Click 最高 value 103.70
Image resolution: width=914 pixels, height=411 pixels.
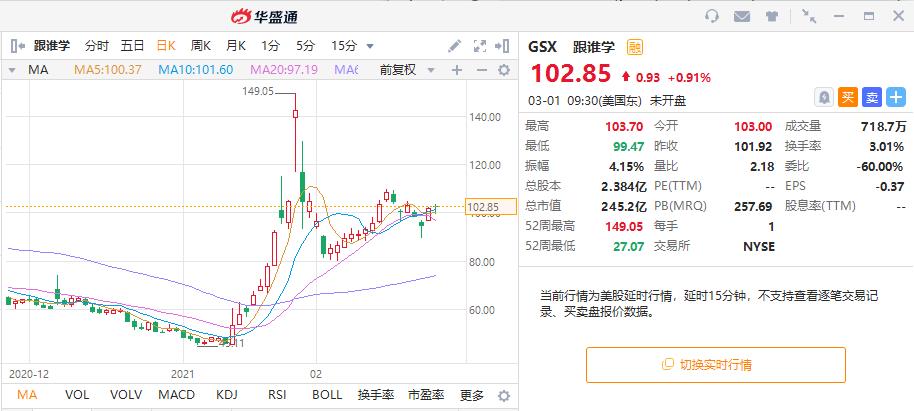[625, 127]
